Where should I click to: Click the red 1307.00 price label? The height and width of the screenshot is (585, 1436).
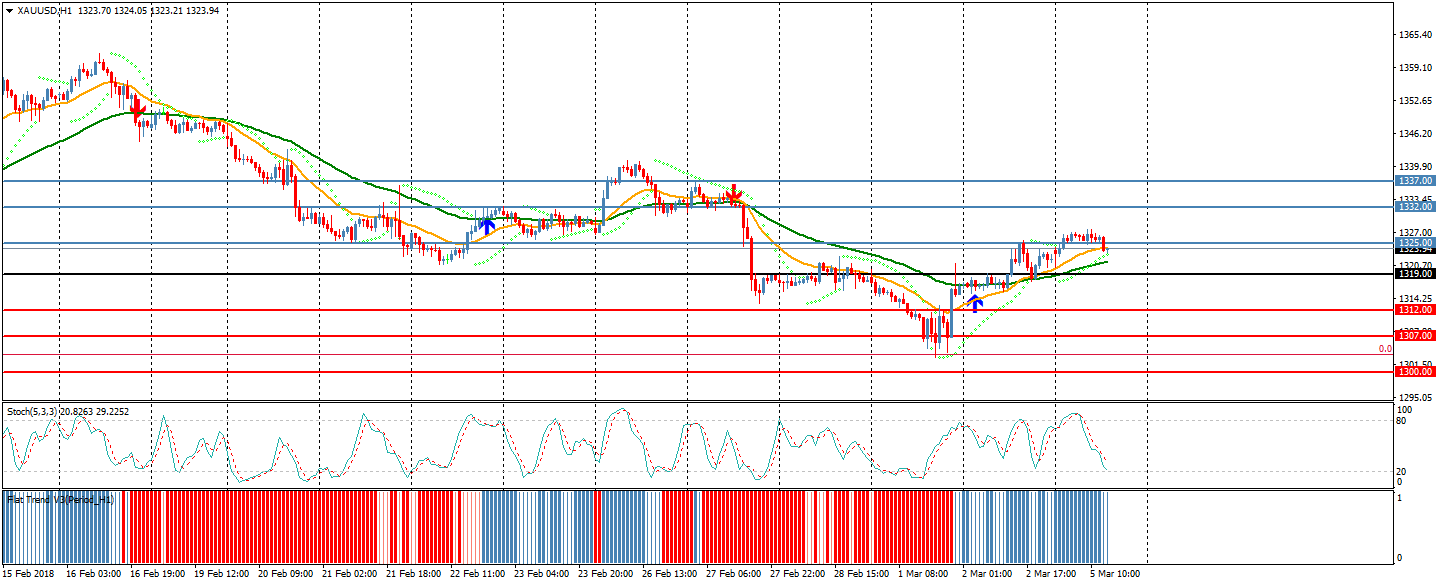(x=1415, y=336)
